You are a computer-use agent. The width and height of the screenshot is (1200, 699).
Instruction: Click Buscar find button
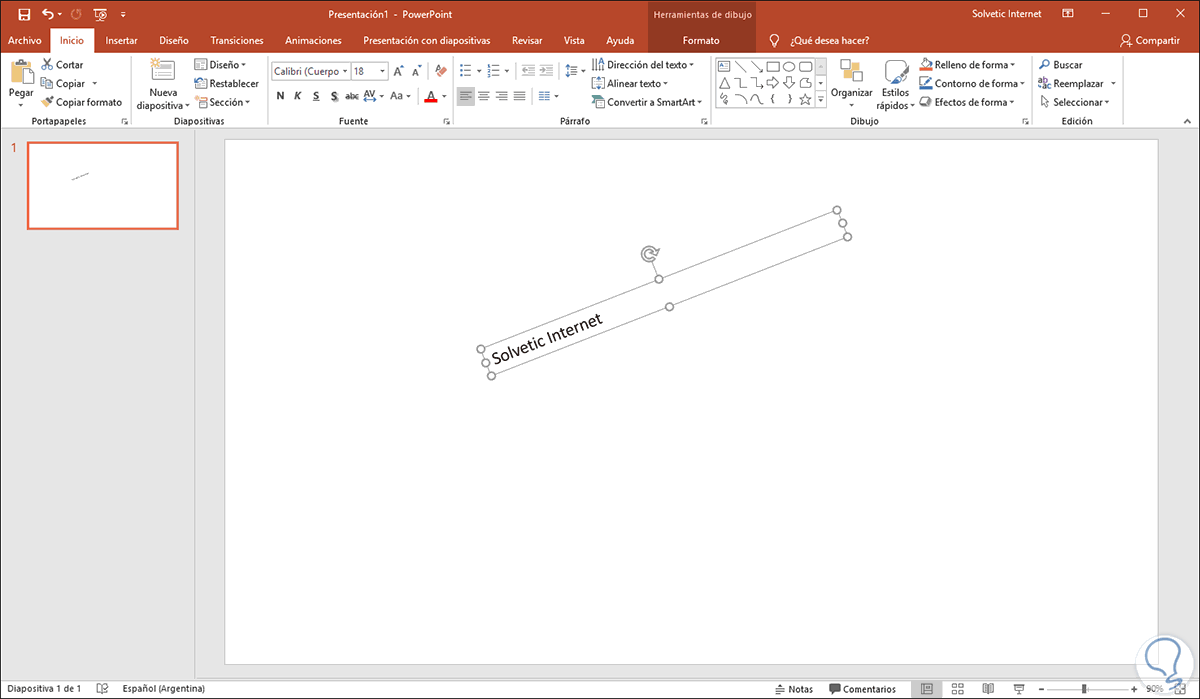(x=1061, y=65)
